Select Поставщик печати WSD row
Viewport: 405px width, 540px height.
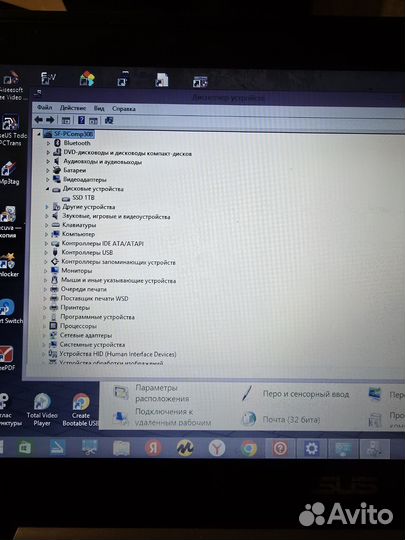[94, 298]
